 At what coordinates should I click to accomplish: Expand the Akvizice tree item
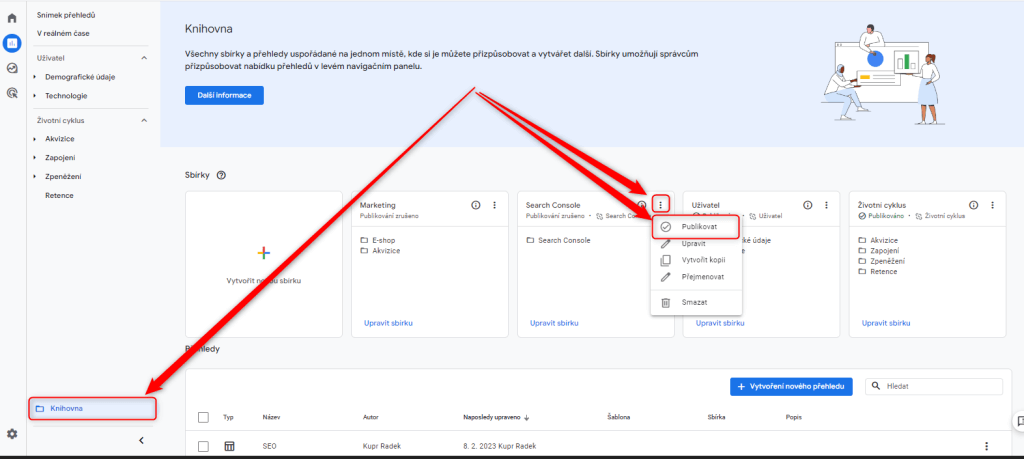click(35, 139)
